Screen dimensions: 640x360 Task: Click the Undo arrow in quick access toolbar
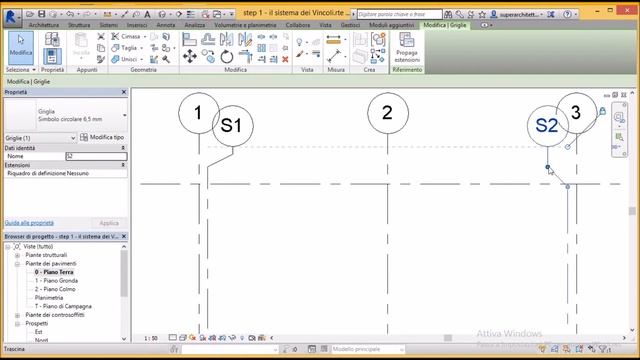pyautogui.click(x=70, y=14)
